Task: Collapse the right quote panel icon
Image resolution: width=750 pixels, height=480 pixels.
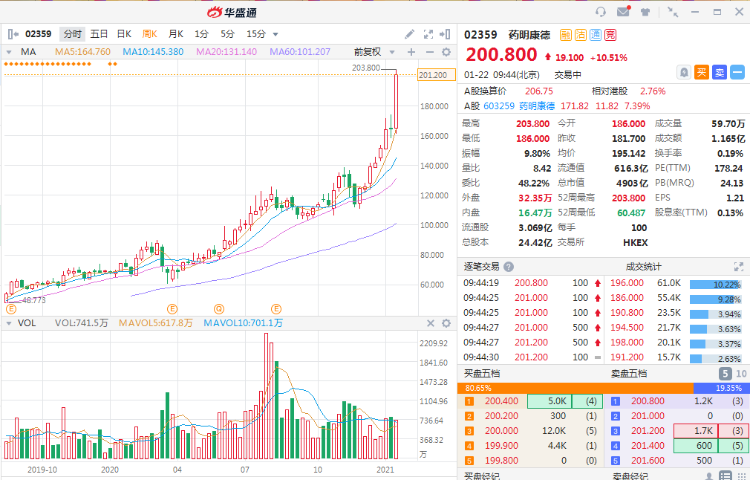Action: [x=445, y=34]
